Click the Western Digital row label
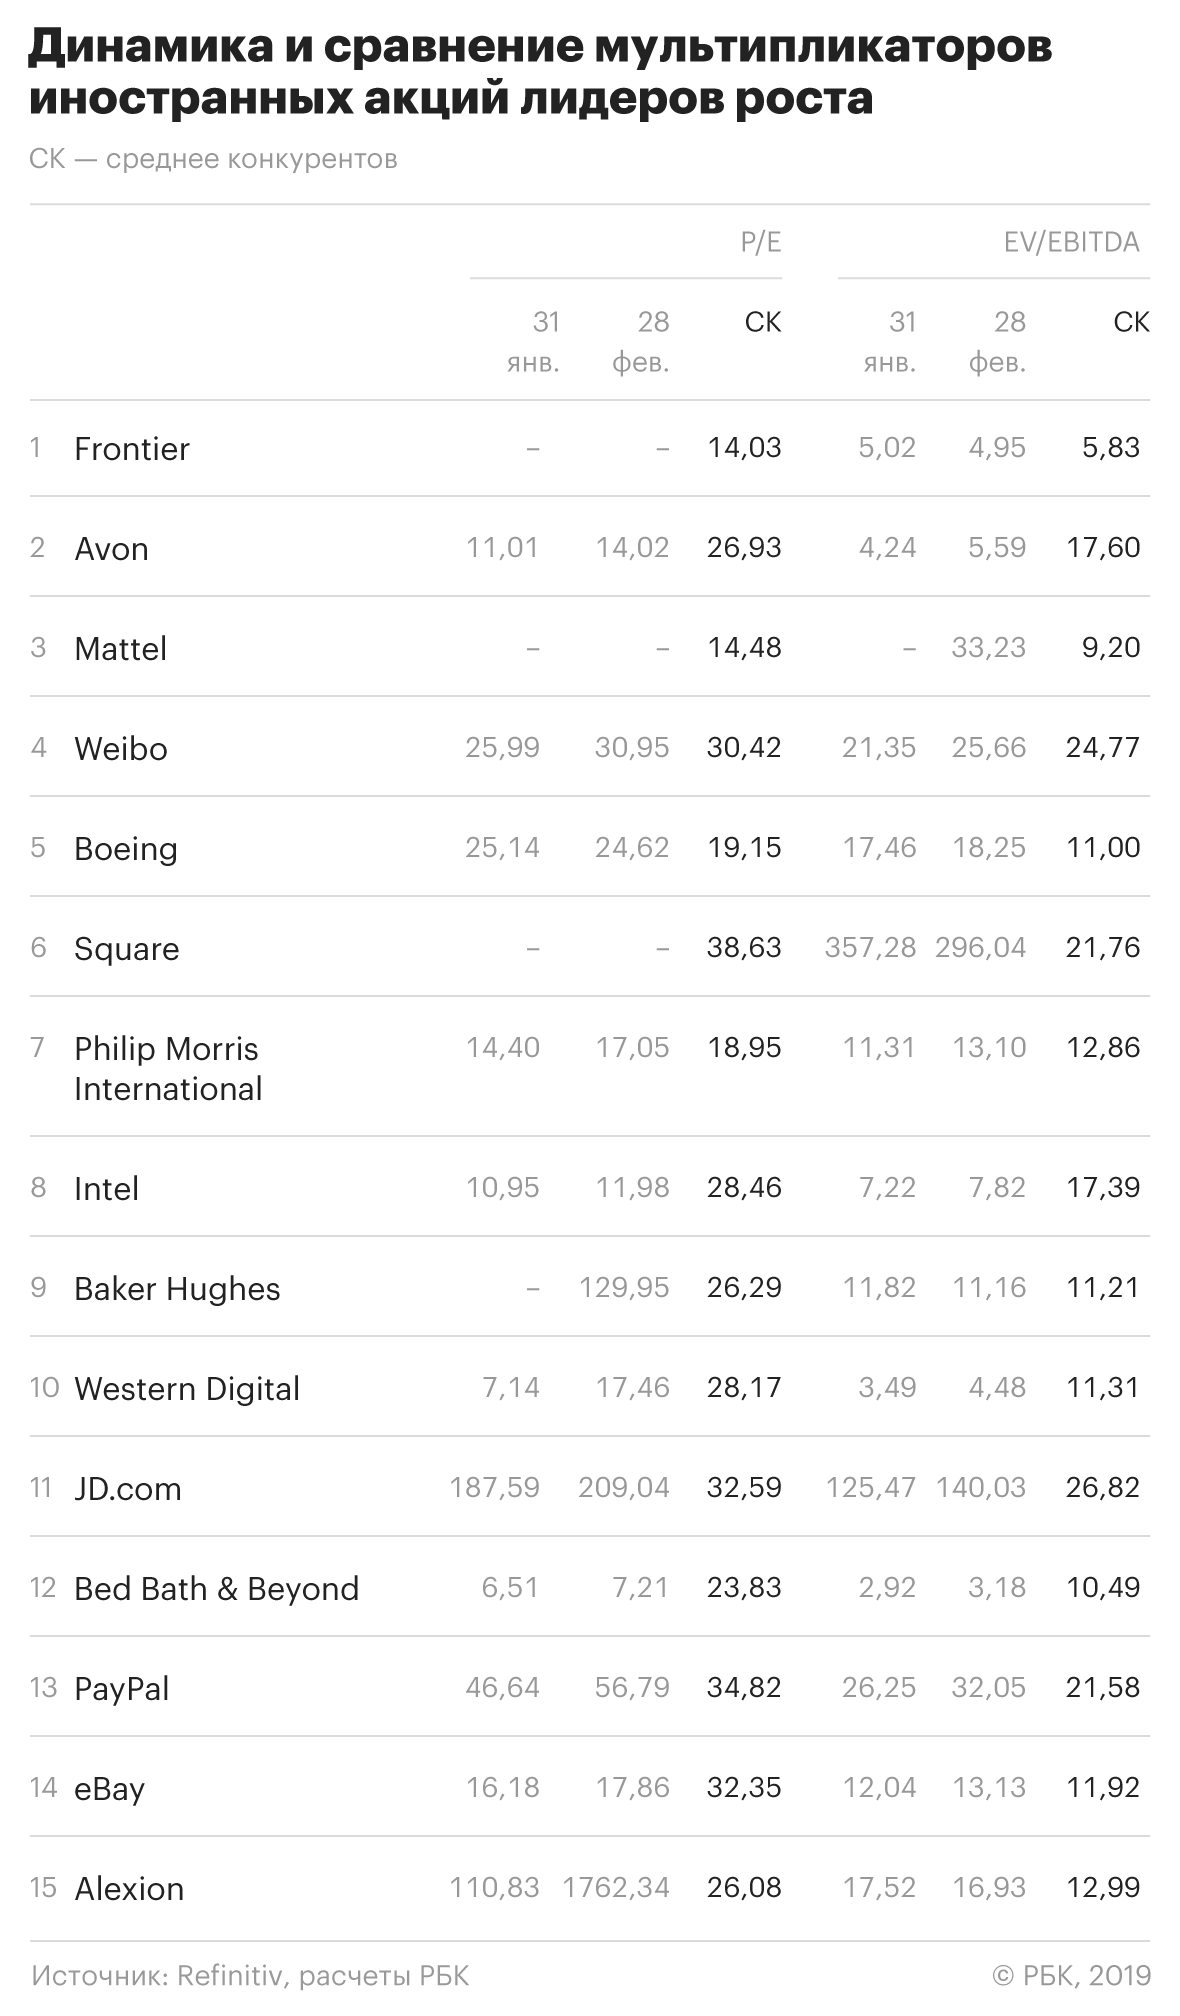Screen dimensions: 1180x2016 pos(187,1389)
